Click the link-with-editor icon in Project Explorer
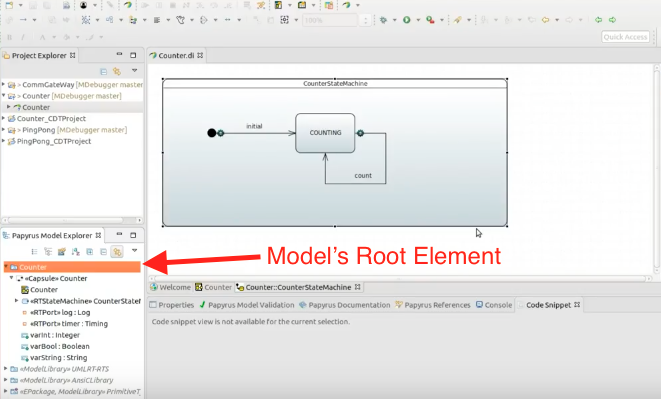The image size is (661, 399). click(117, 71)
